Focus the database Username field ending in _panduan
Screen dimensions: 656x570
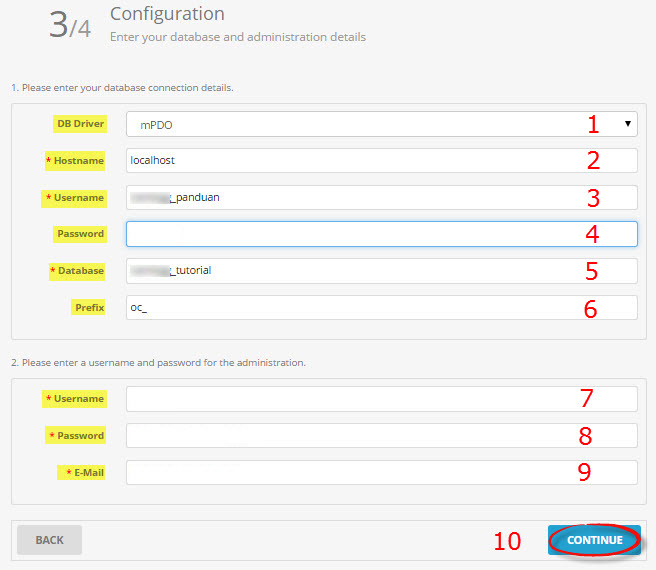(380, 197)
